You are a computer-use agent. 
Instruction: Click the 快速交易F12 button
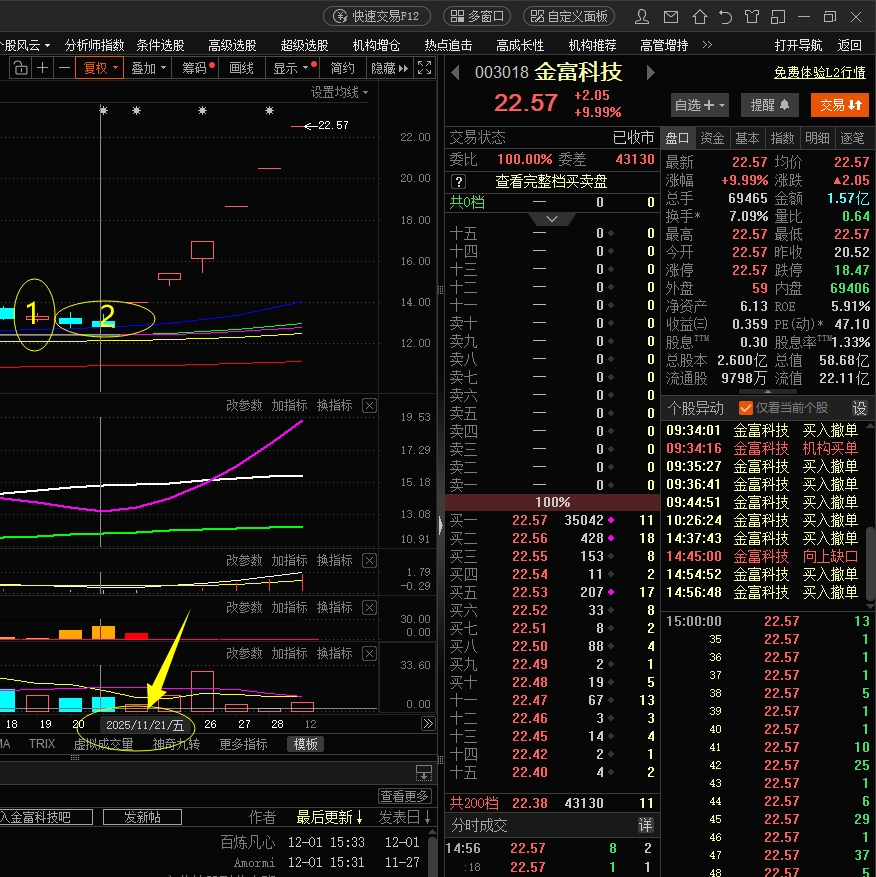pyautogui.click(x=377, y=16)
